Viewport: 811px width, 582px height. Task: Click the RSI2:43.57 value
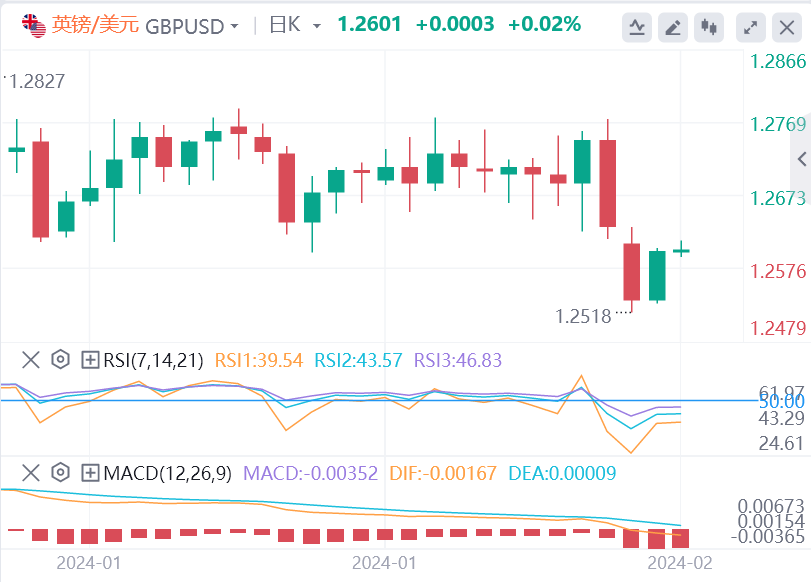[358, 360]
